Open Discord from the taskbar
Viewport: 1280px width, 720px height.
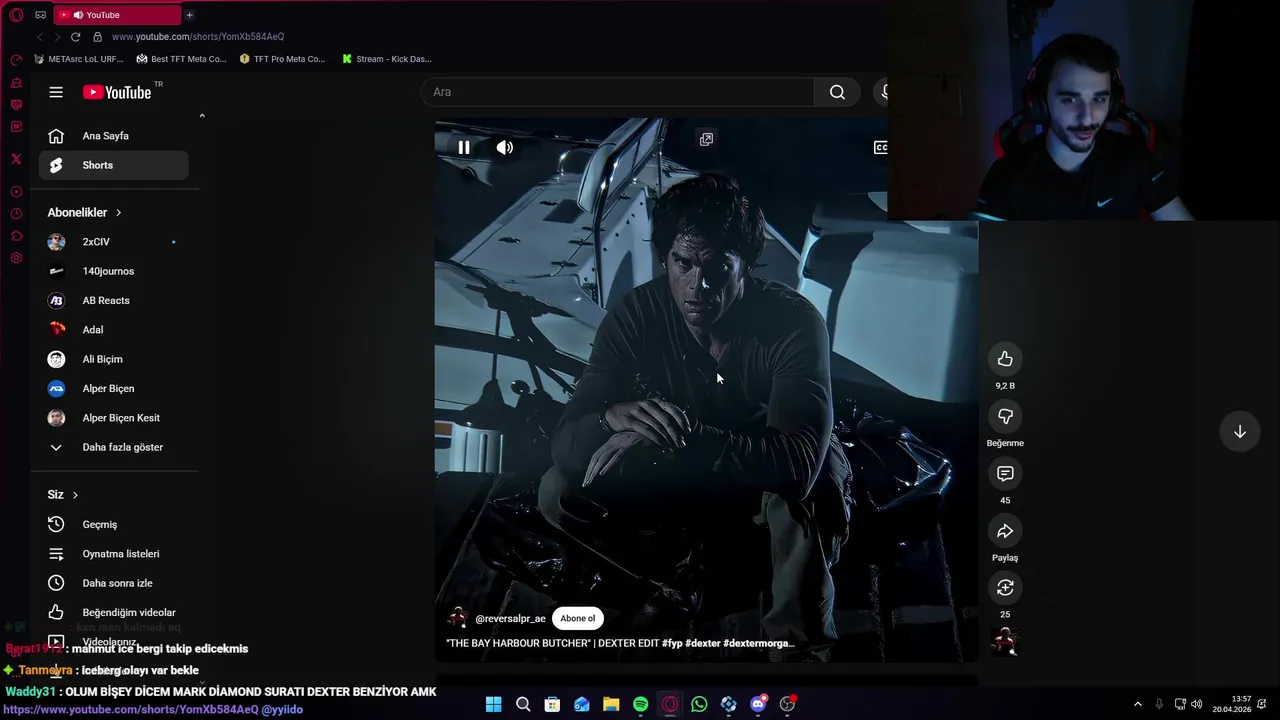coord(758,704)
